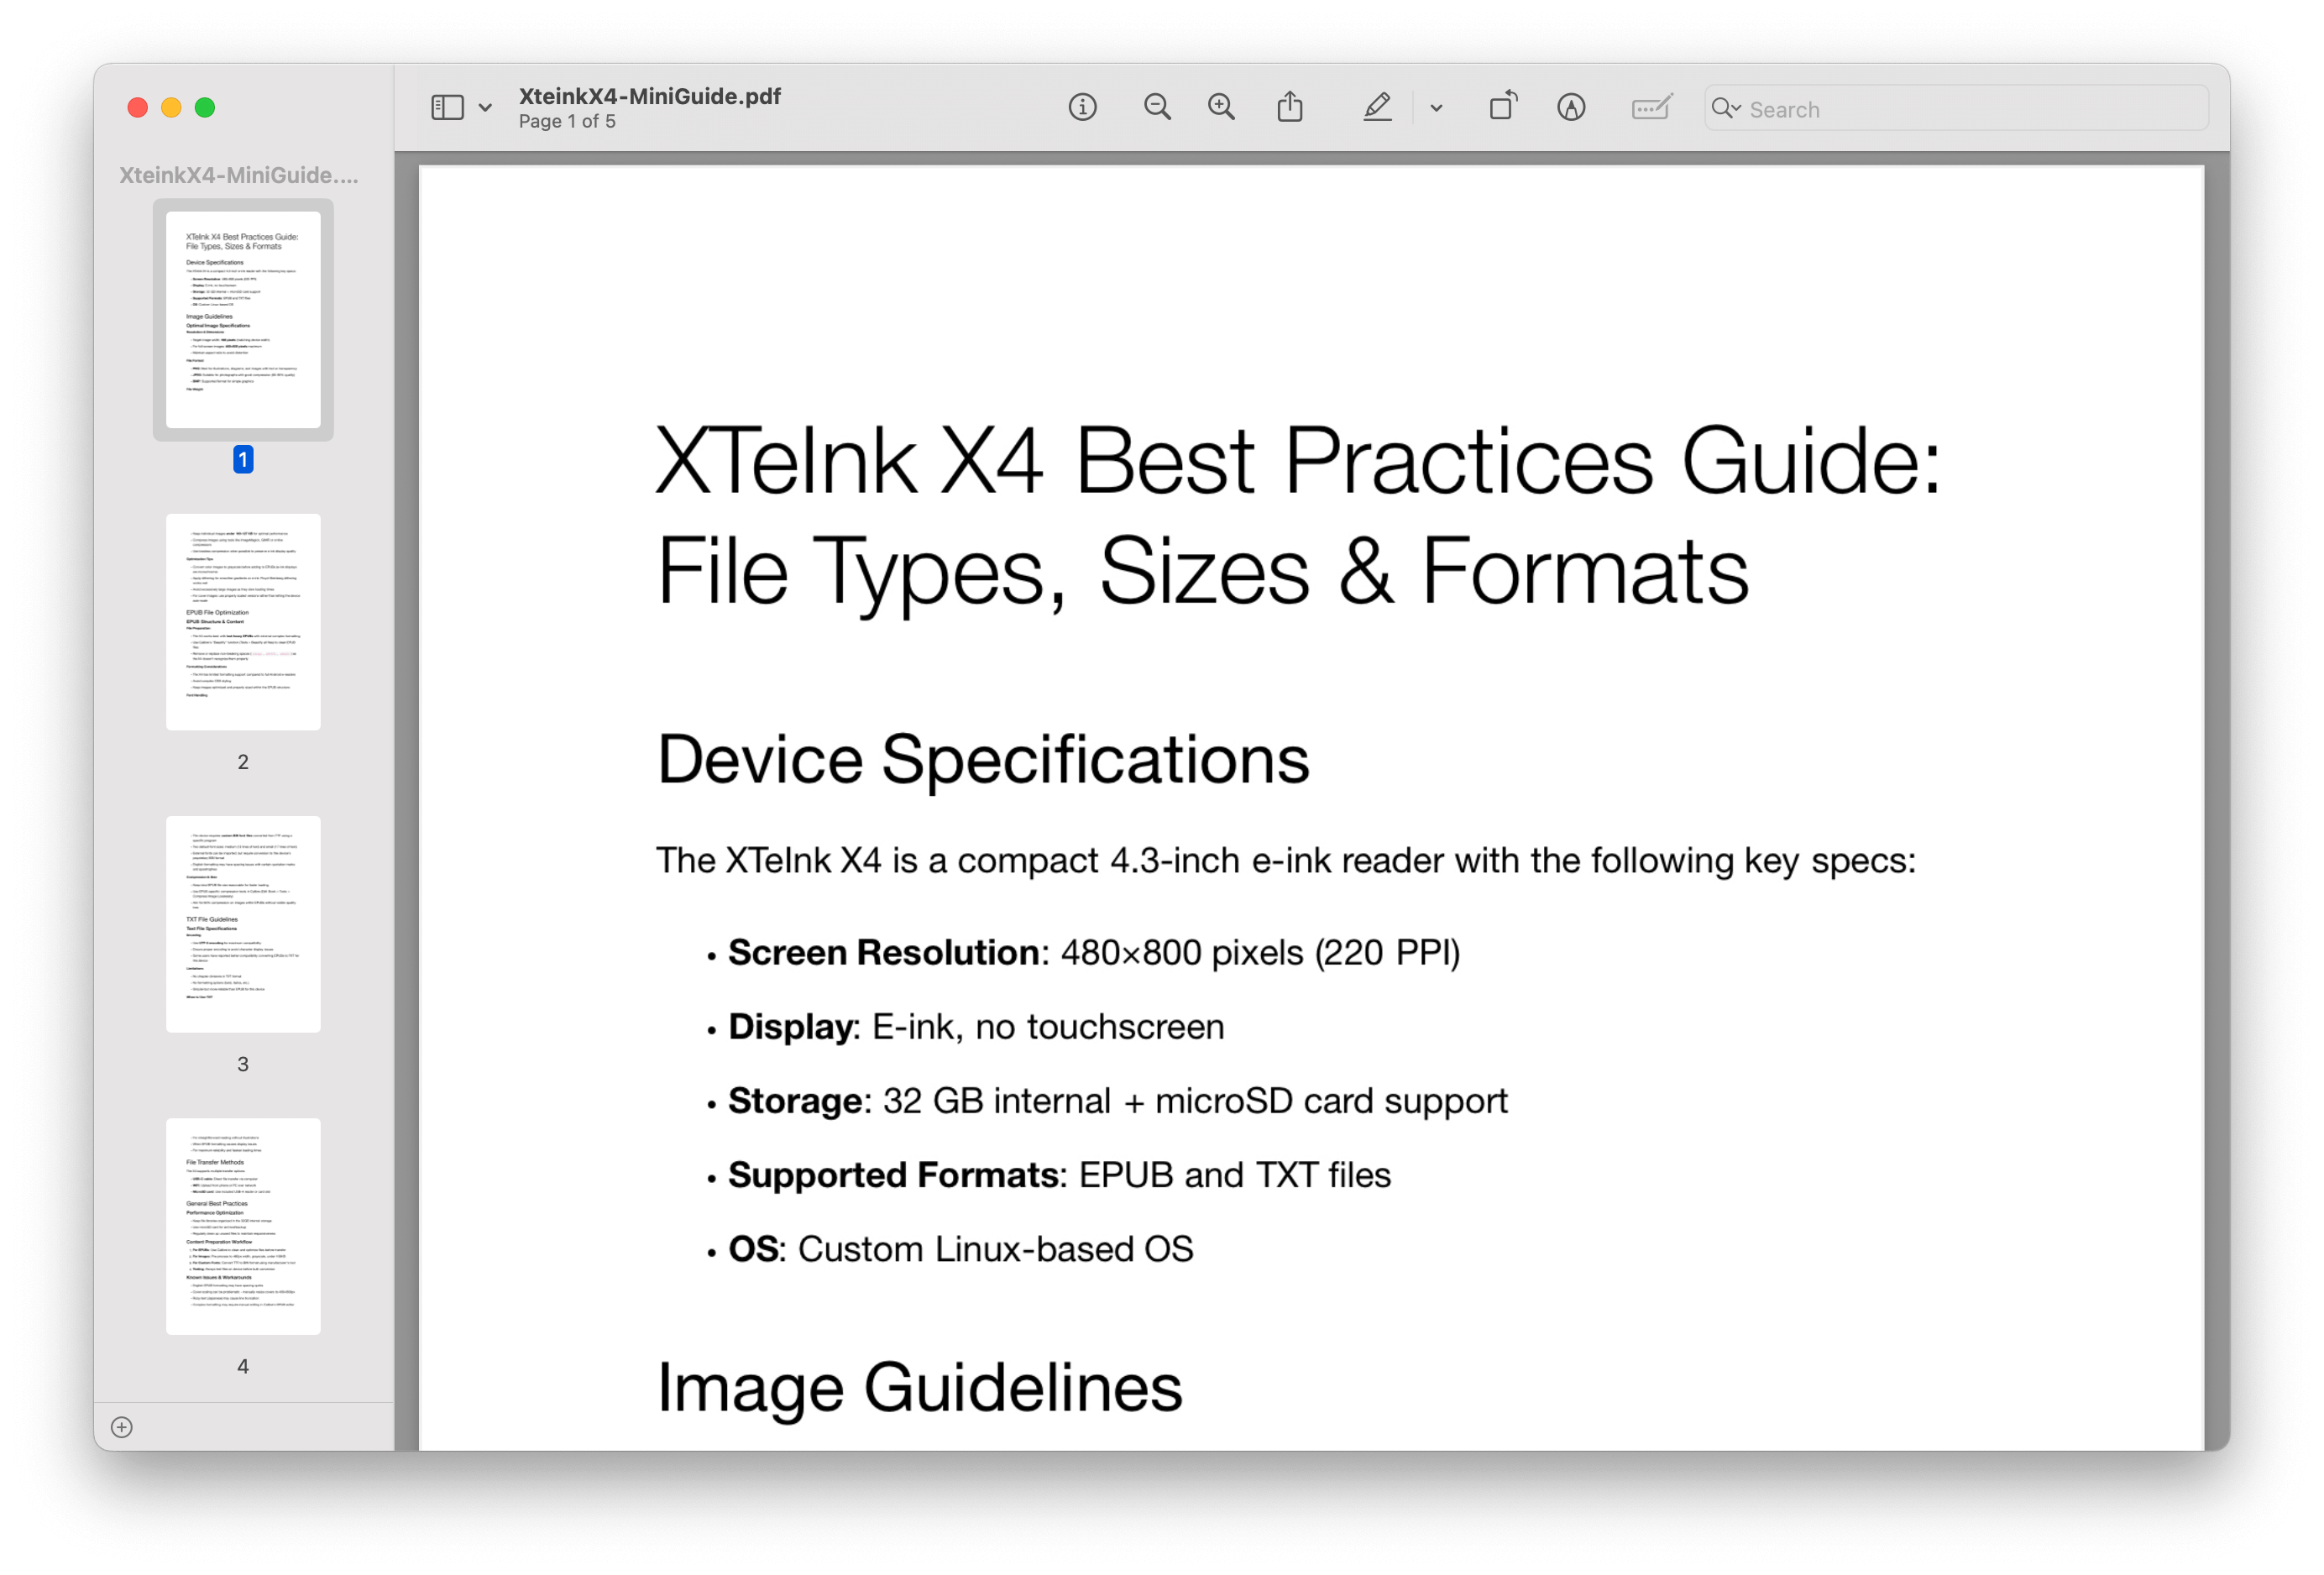
Task: Click XteinkX4-MiniGuide.pdf window title
Action: coord(649,96)
